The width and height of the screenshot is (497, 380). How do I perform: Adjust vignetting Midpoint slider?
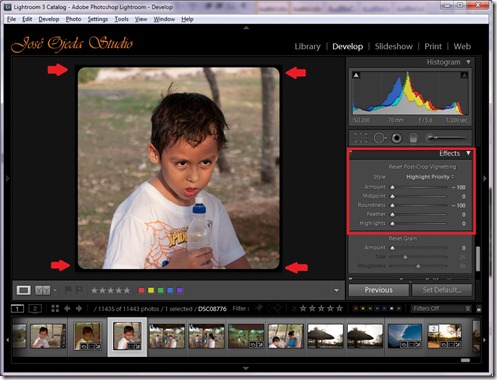pos(392,196)
